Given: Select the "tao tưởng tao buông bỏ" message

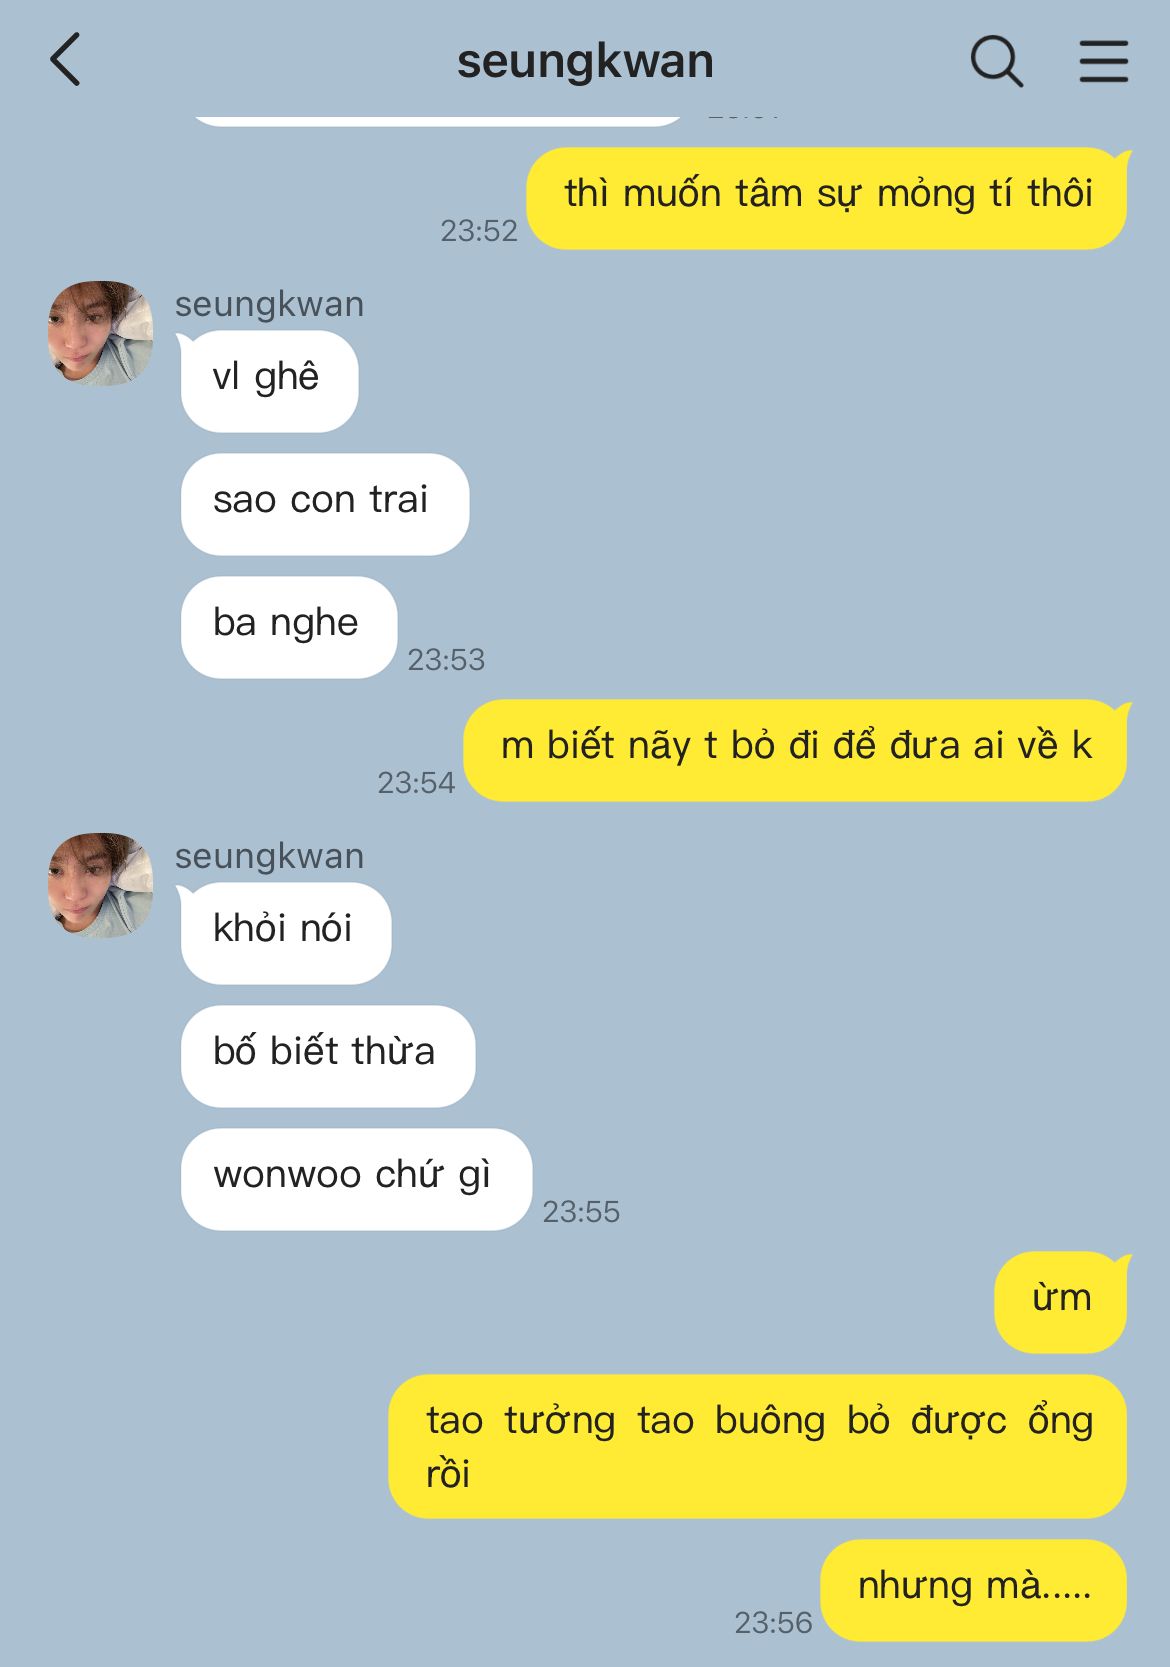Looking at the screenshot, I should (758, 1446).
